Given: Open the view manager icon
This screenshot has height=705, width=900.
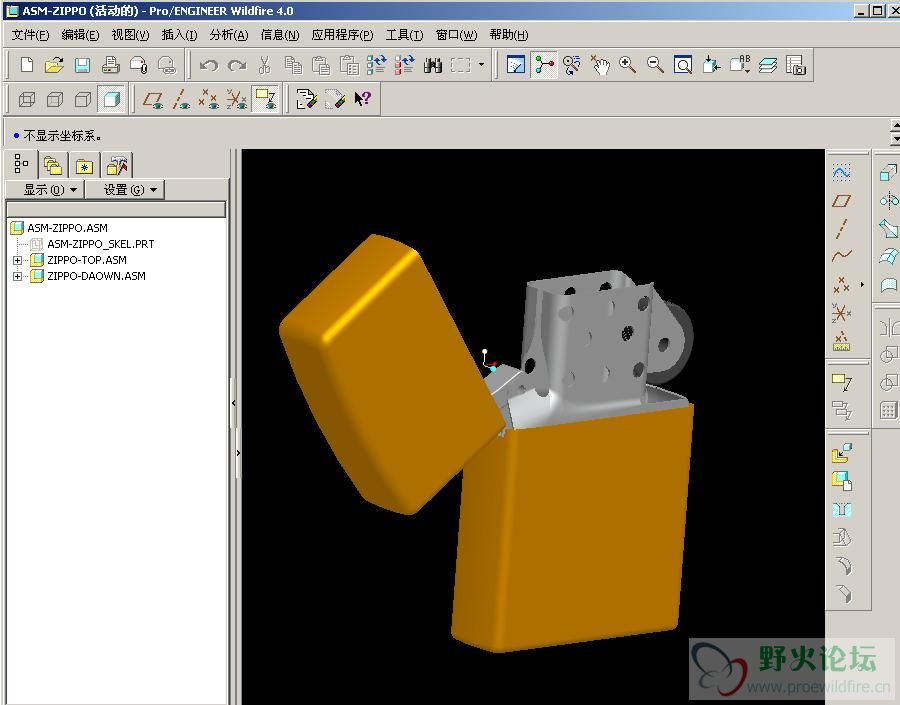Looking at the screenshot, I should click(796, 65).
